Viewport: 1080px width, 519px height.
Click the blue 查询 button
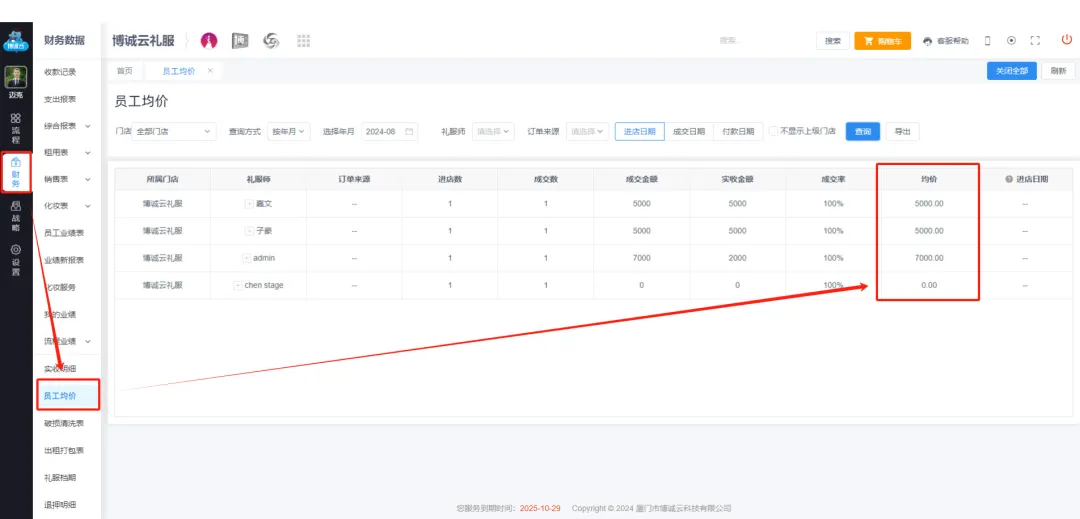pos(862,131)
